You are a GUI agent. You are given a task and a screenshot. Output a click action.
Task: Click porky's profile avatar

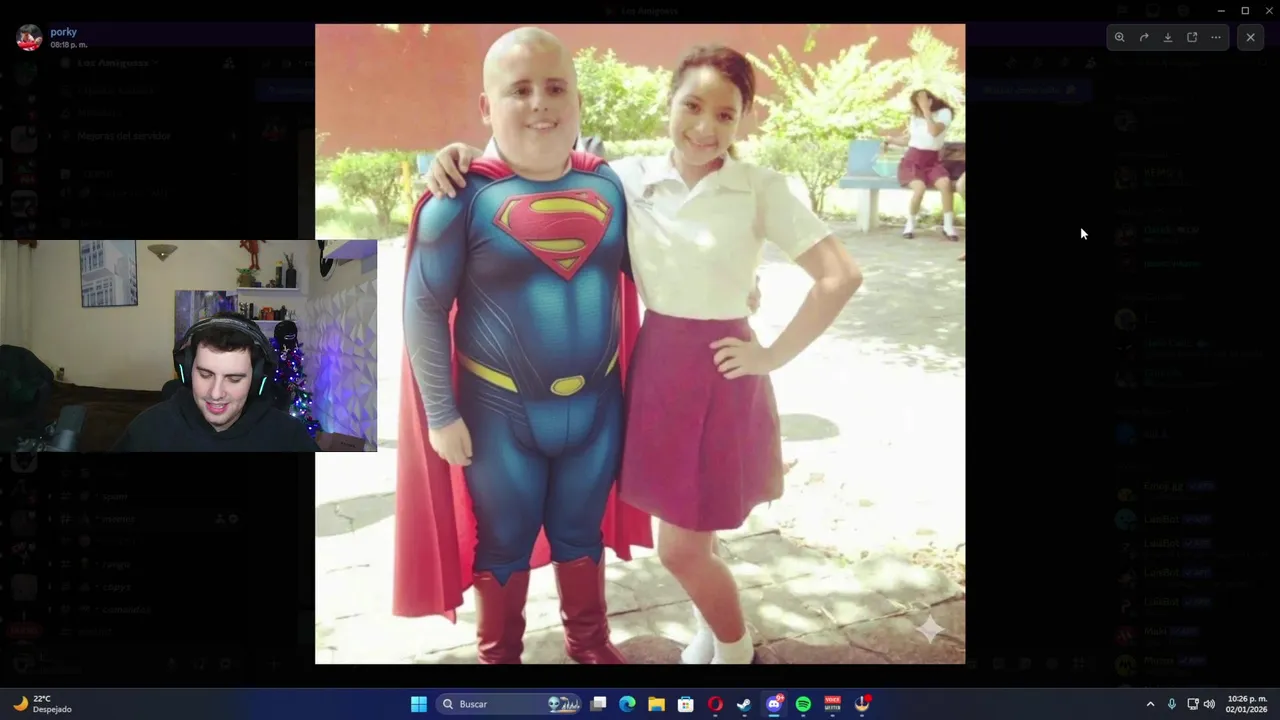coord(29,38)
